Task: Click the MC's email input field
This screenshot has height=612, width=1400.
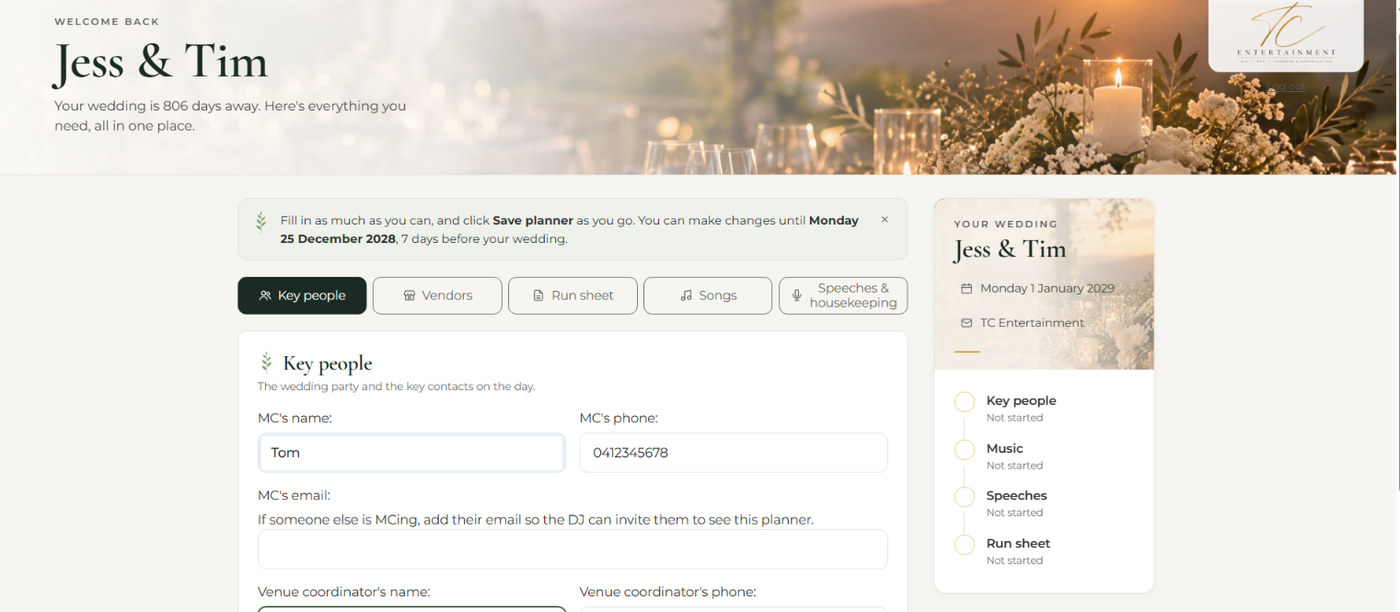Action: [572, 549]
